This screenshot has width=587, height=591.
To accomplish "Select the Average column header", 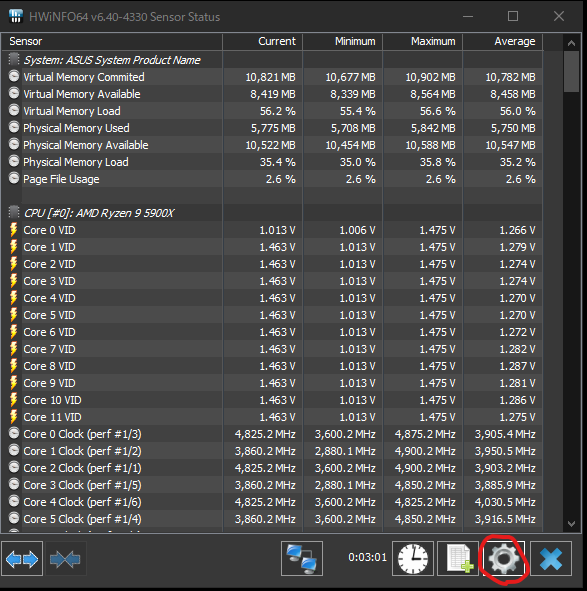I will coord(503,41).
